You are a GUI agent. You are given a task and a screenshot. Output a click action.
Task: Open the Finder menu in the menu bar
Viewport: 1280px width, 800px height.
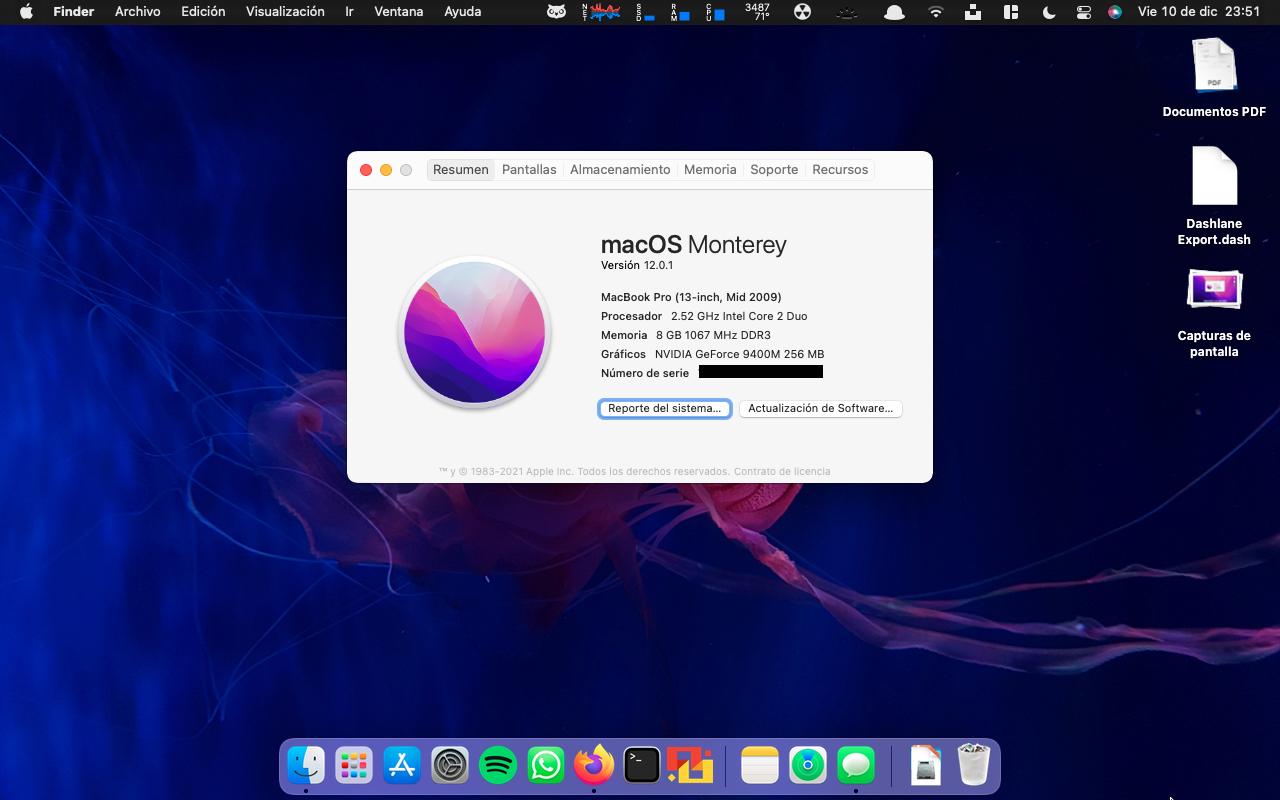pyautogui.click(x=74, y=12)
